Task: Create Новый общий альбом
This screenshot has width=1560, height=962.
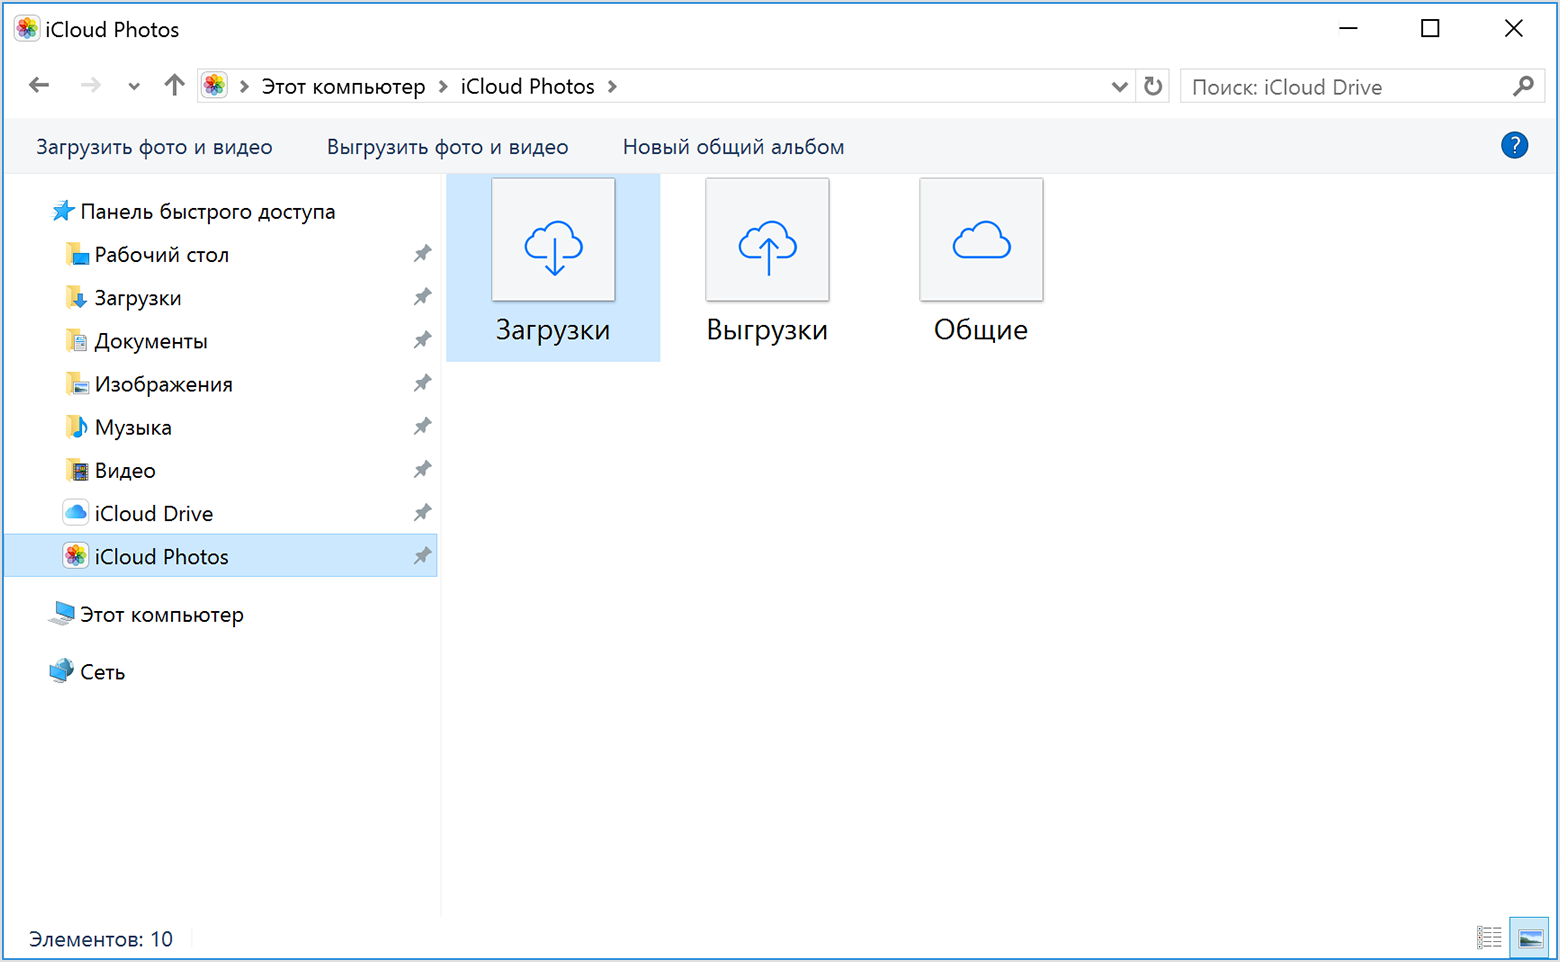Action: pyautogui.click(x=733, y=147)
